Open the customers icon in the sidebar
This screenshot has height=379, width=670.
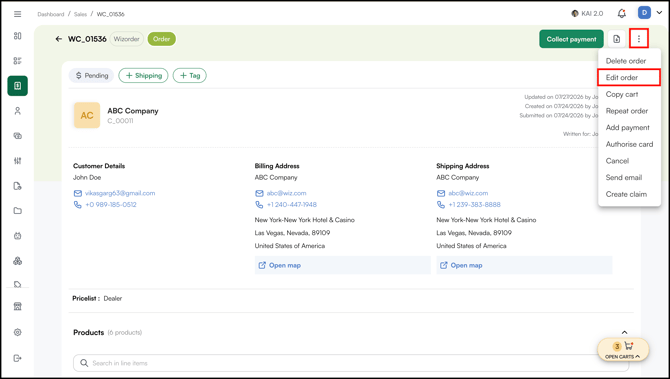tap(18, 111)
